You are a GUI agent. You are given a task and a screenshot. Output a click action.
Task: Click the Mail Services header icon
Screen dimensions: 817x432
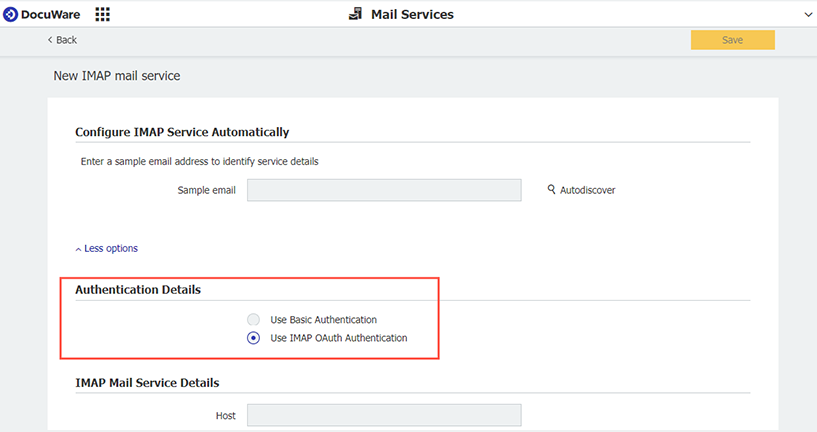tap(355, 14)
